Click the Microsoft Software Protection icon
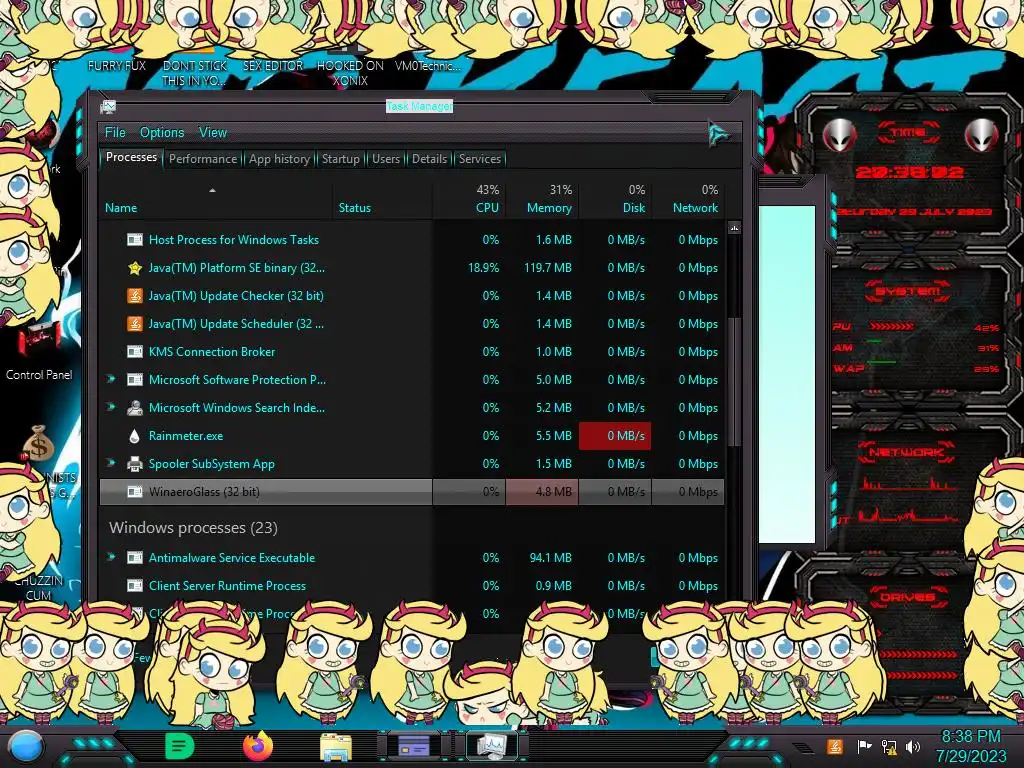 coord(135,380)
